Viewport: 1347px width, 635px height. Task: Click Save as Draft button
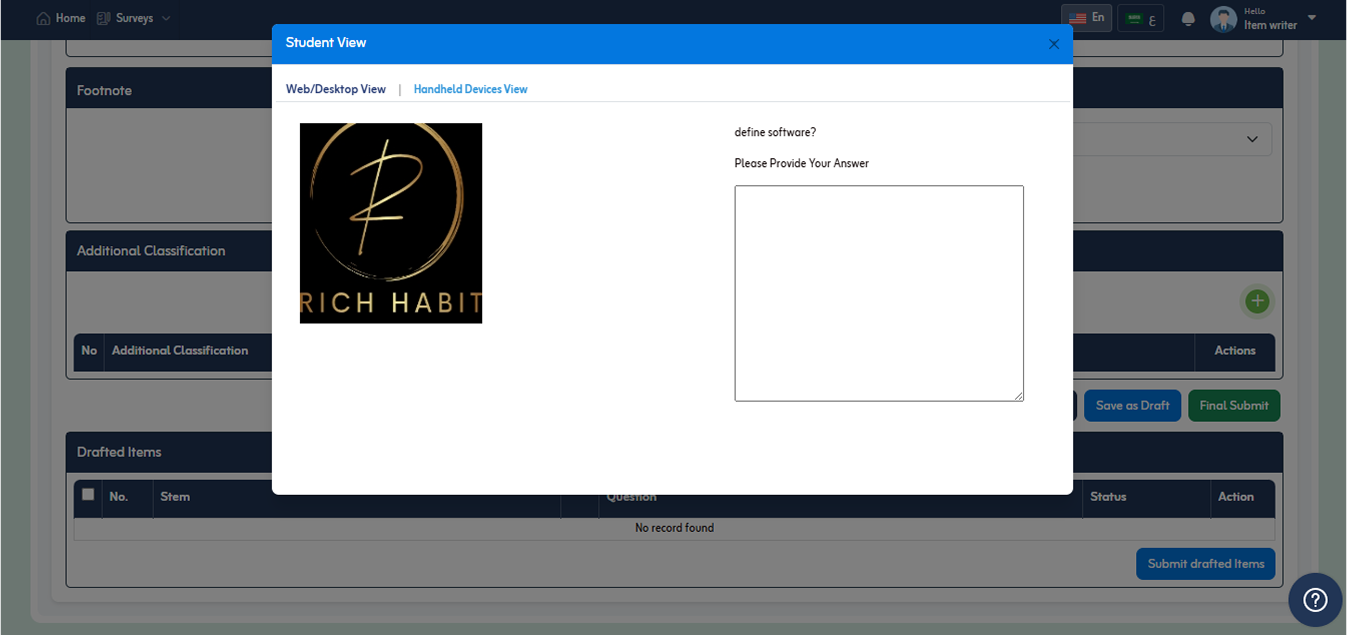(1132, 405)
